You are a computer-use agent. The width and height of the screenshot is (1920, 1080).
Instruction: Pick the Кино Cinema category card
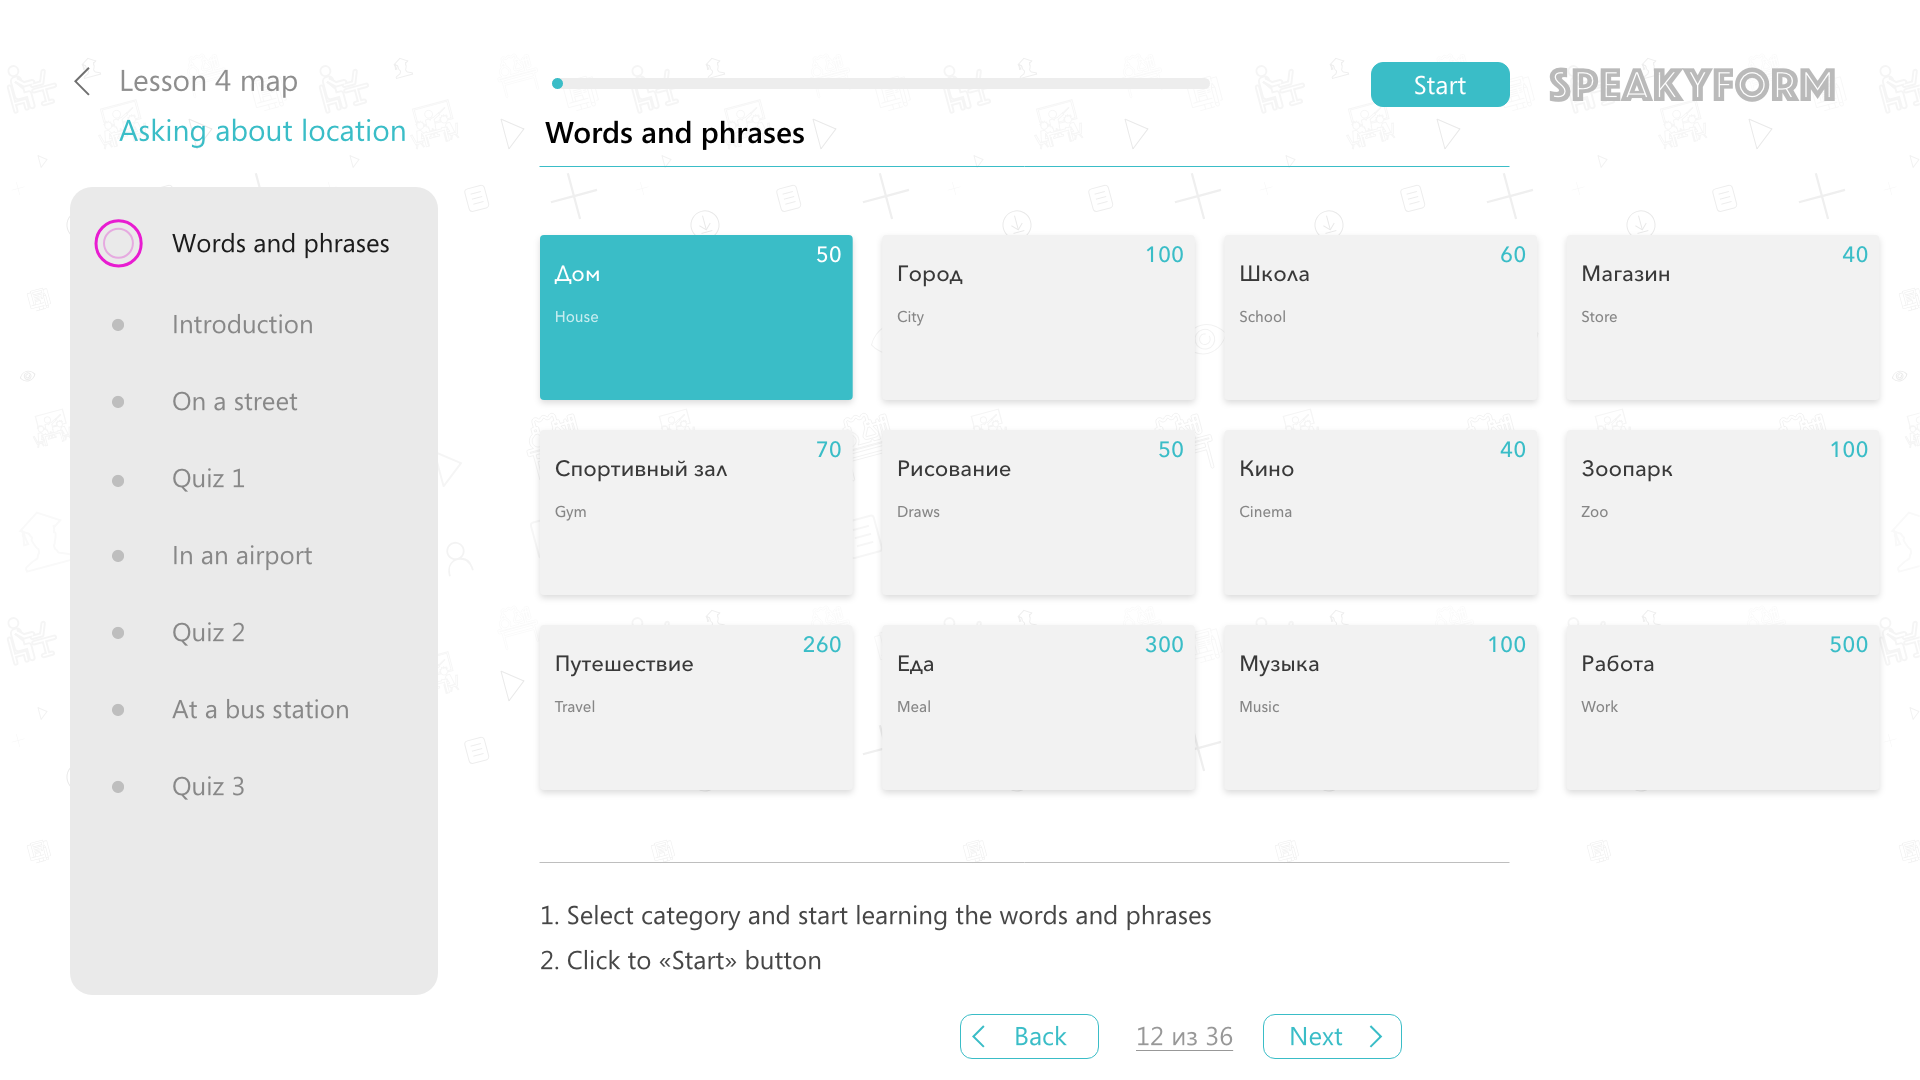(x=1380, y=513)
